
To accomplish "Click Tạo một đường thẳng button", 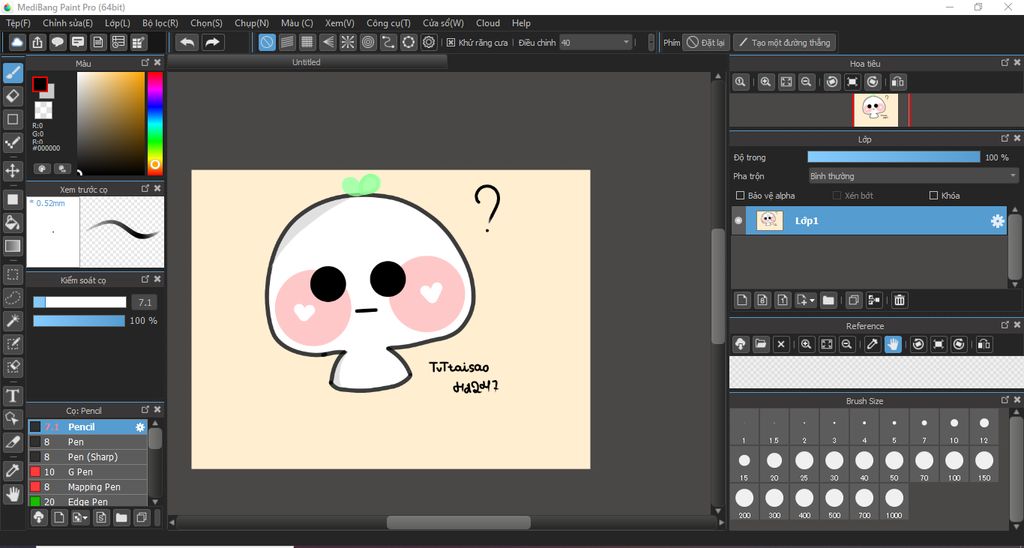I will pyautogui.click(x=784, y=42).
